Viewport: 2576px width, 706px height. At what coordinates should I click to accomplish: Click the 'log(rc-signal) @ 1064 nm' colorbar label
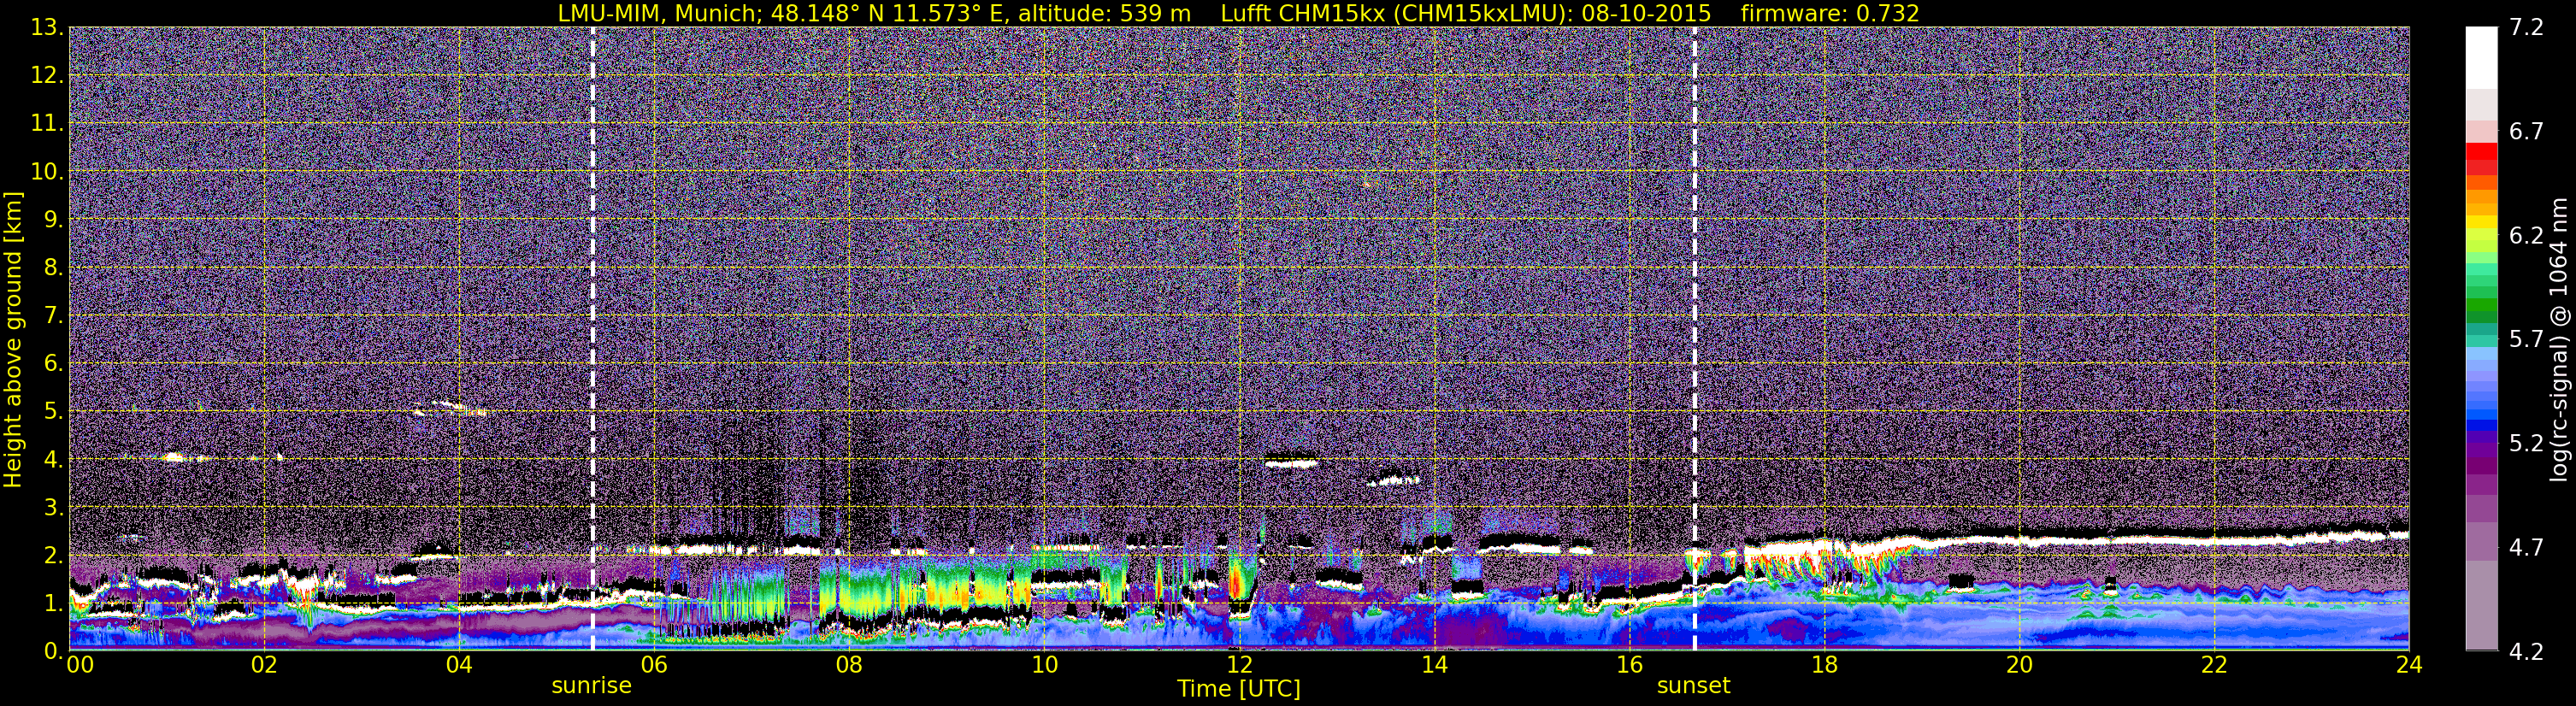(x=2557, y=339)
